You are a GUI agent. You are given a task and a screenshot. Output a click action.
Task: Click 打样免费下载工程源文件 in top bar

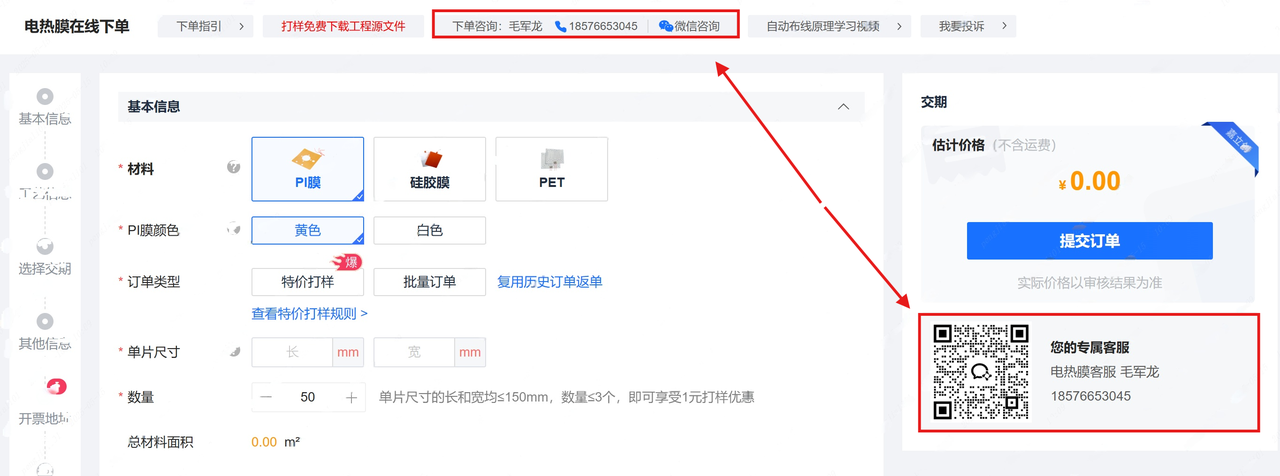[x=343, y=26]
